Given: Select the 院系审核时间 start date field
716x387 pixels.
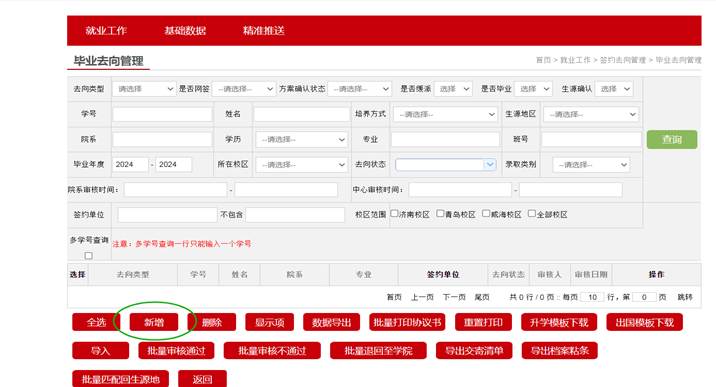Looking at the screenshot, I should click(x=175, y=189).
